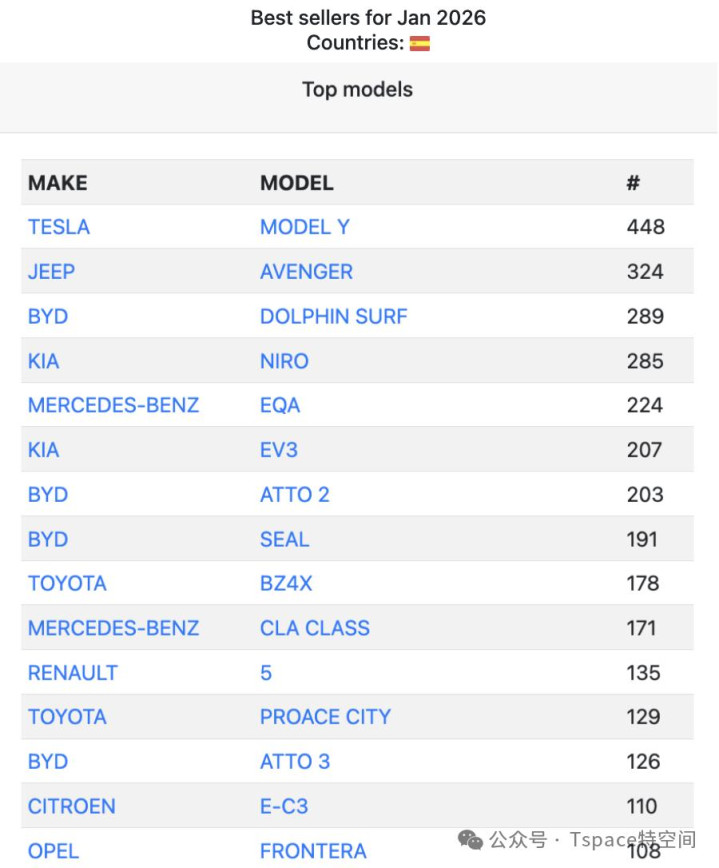Click the NIRO model link

(x=284, y=361)
